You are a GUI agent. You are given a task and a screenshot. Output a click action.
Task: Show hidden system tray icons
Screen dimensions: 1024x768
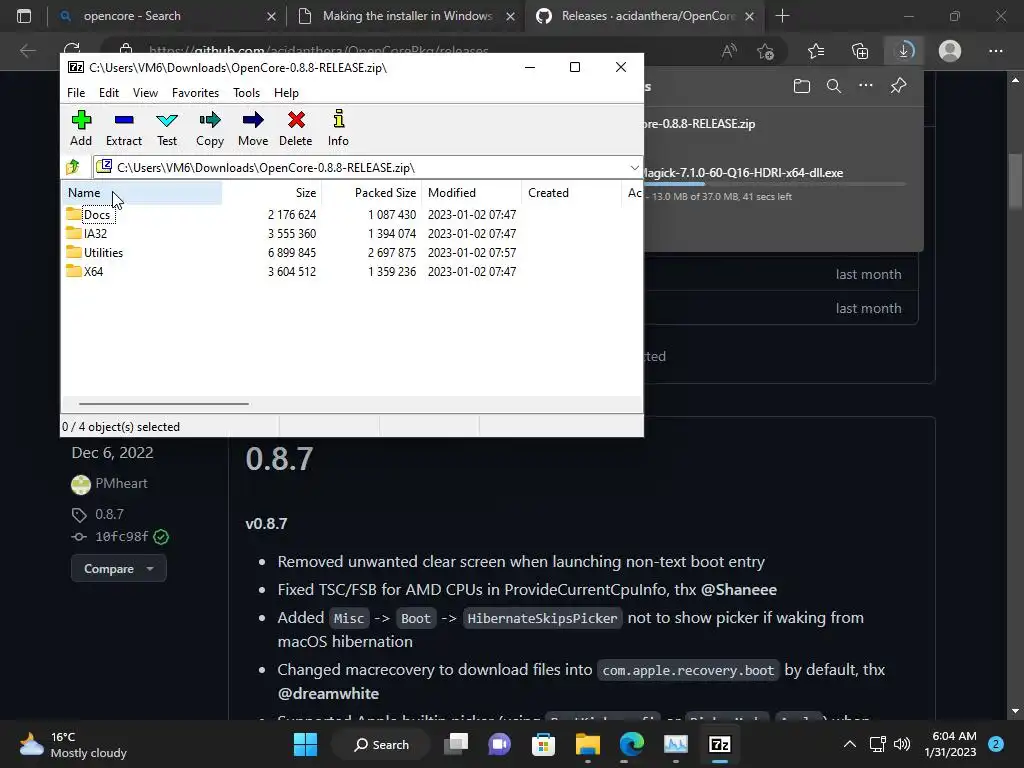point(850,744)
